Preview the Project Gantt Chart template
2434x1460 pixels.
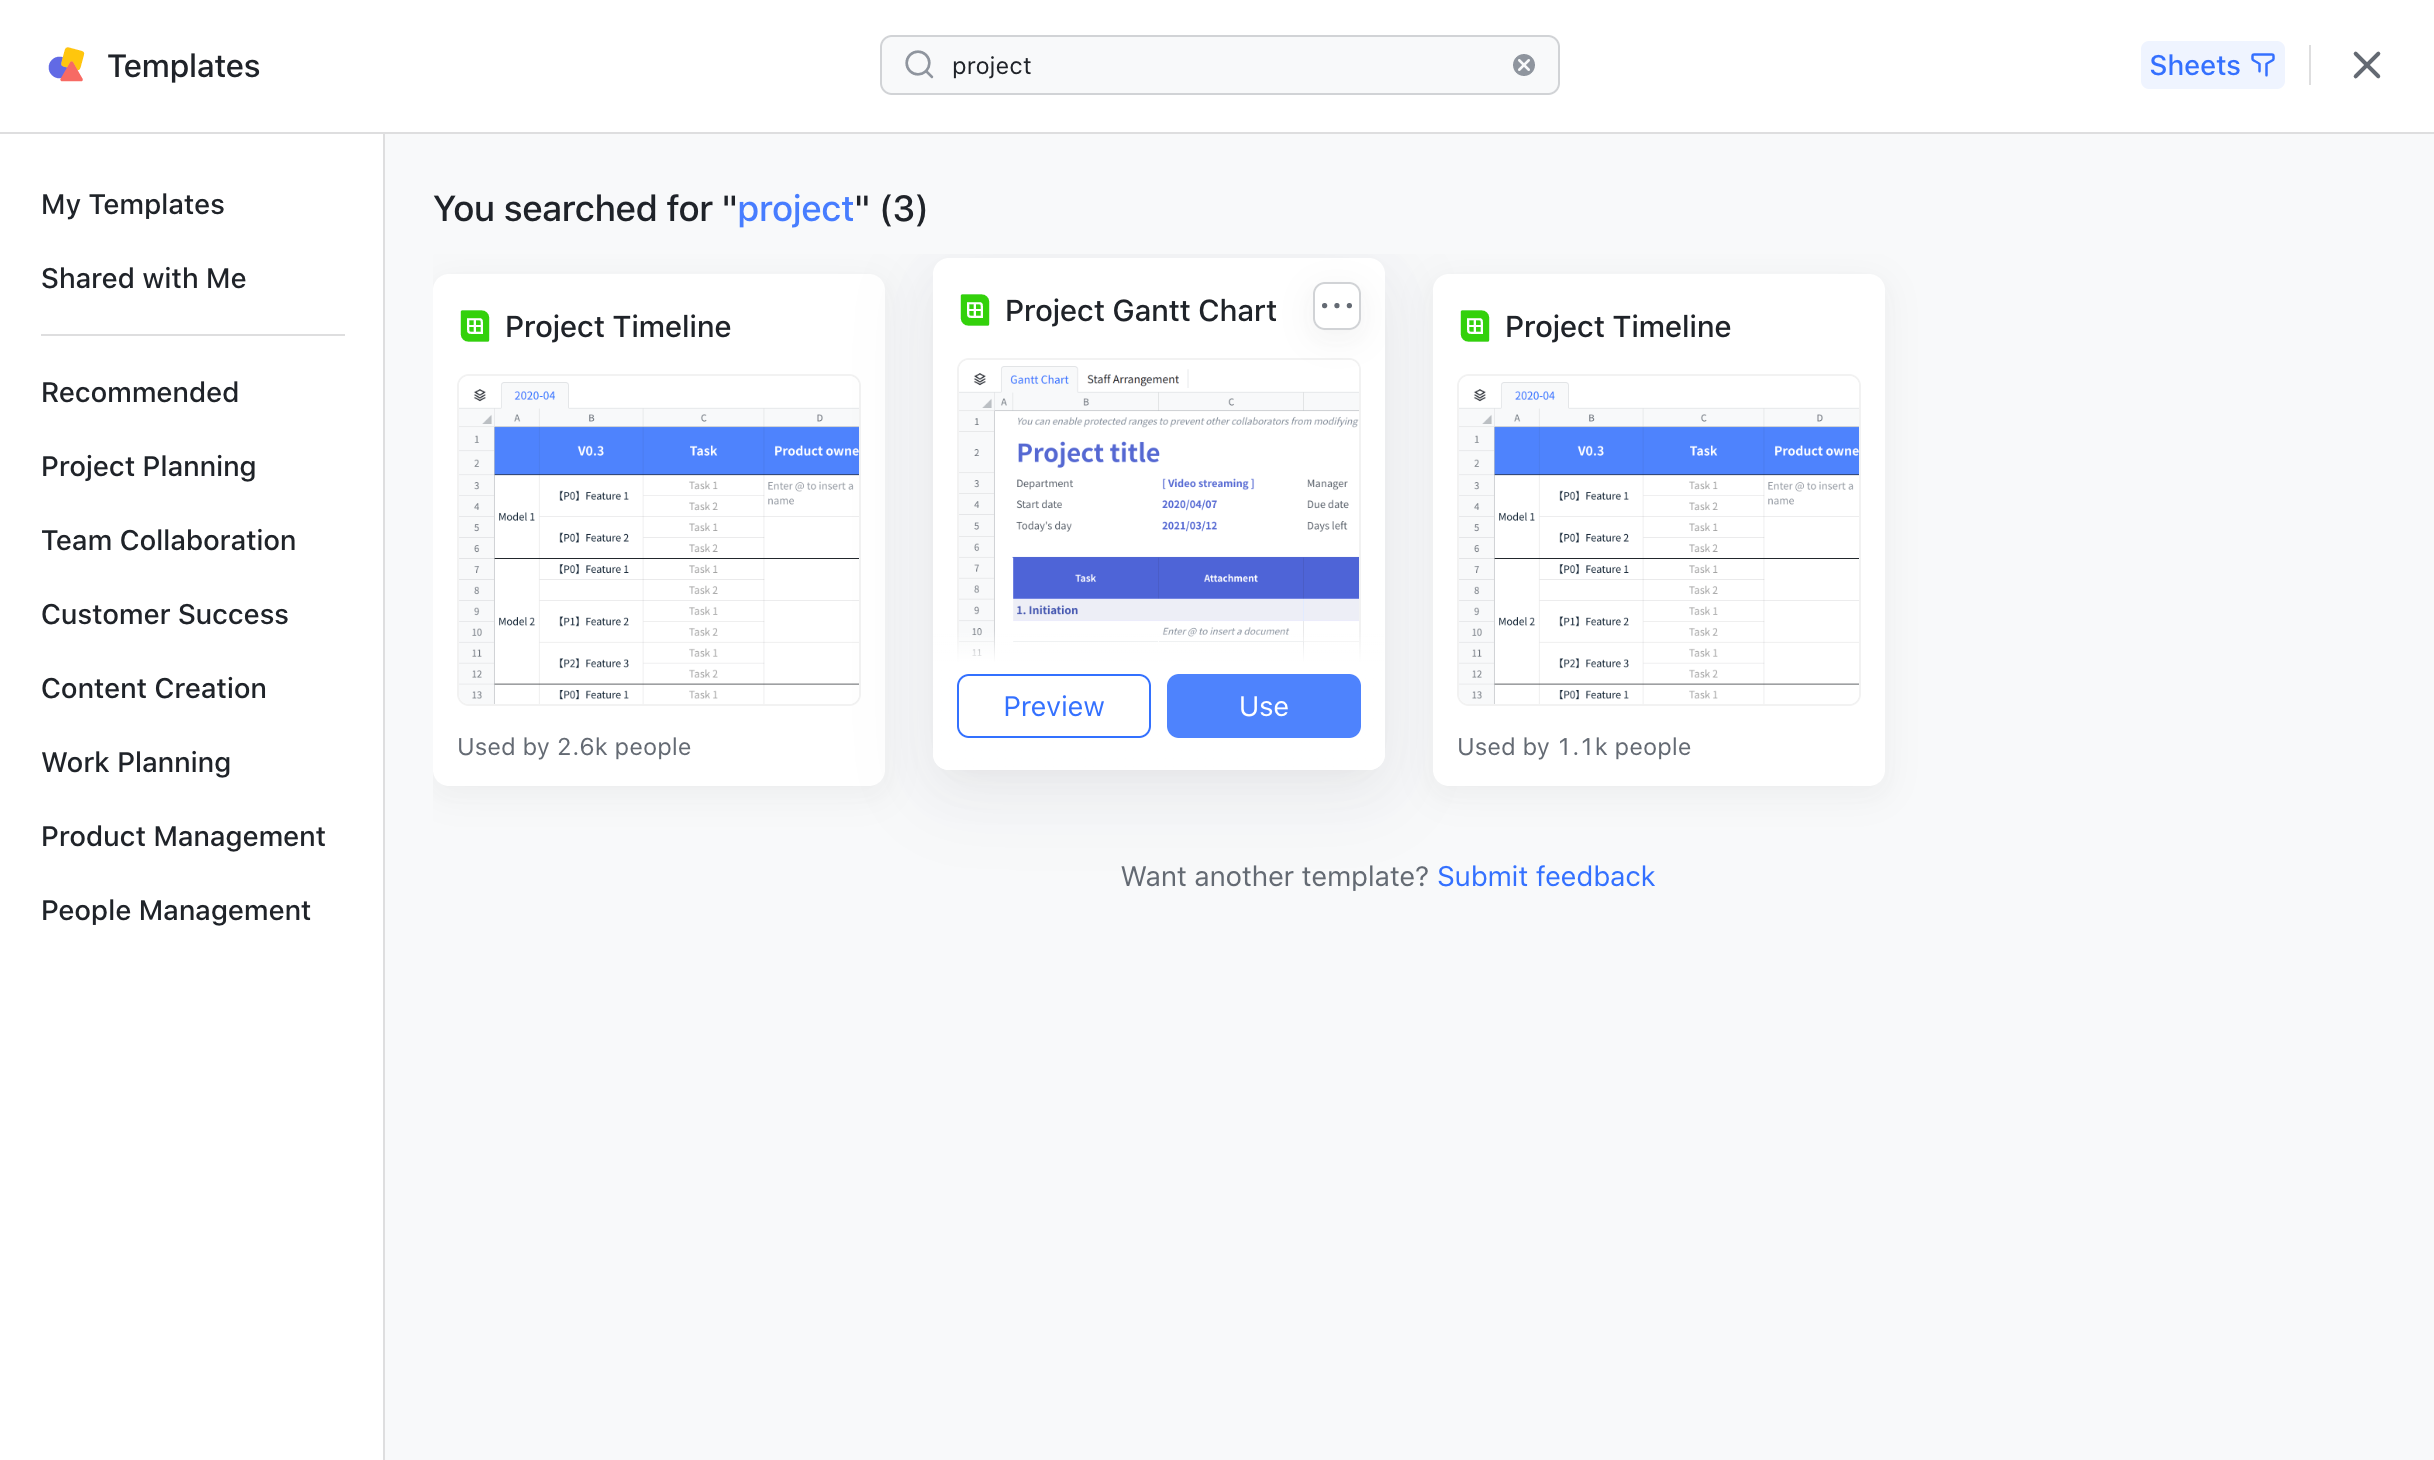coord(1053,705)
